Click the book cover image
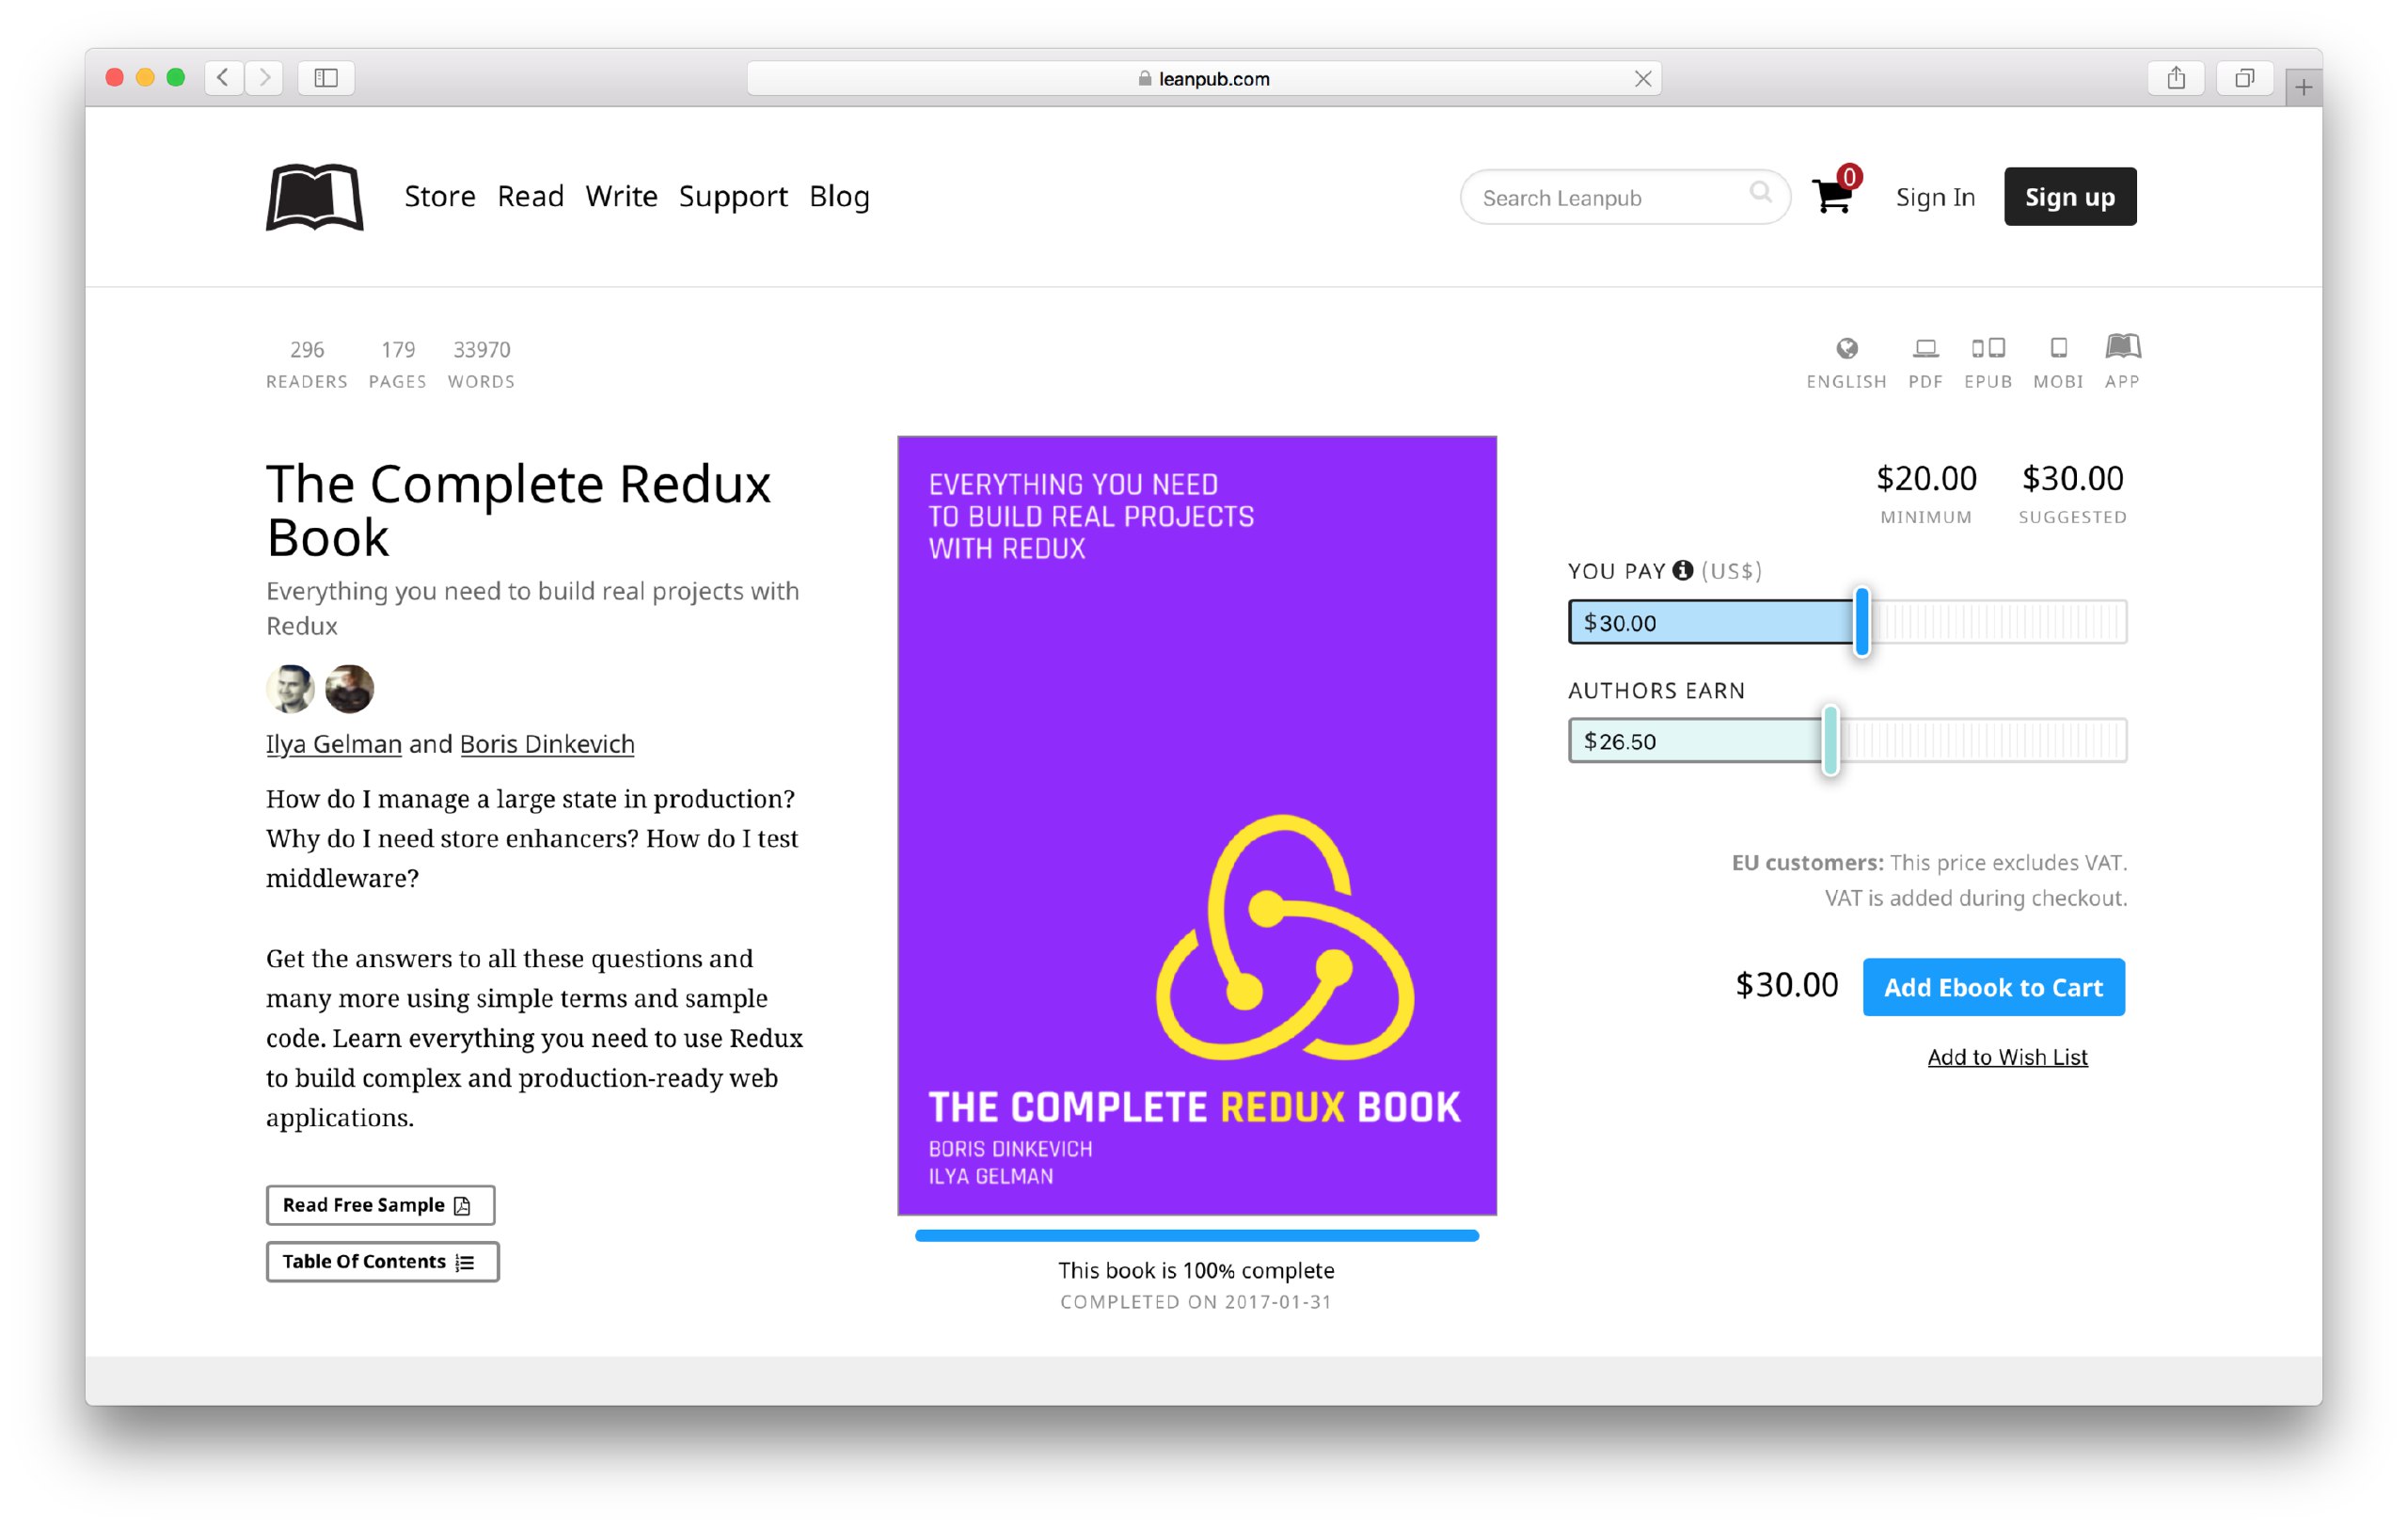This screenshot has height=1528, width=2408. pos(1196,825)
